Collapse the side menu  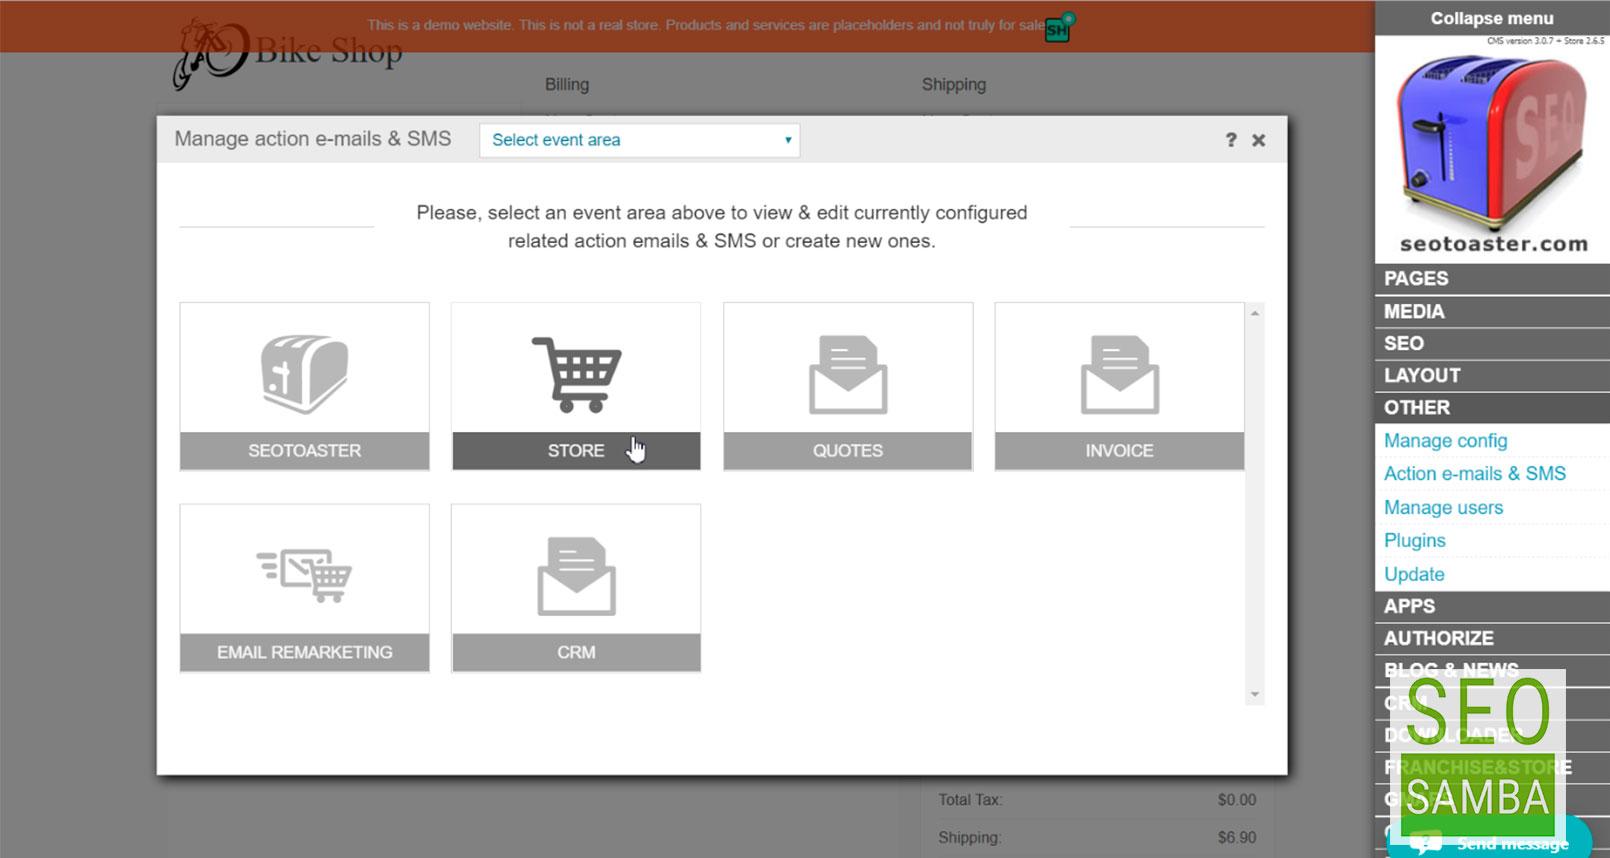pyautogui.click(x=1492, y=18)
